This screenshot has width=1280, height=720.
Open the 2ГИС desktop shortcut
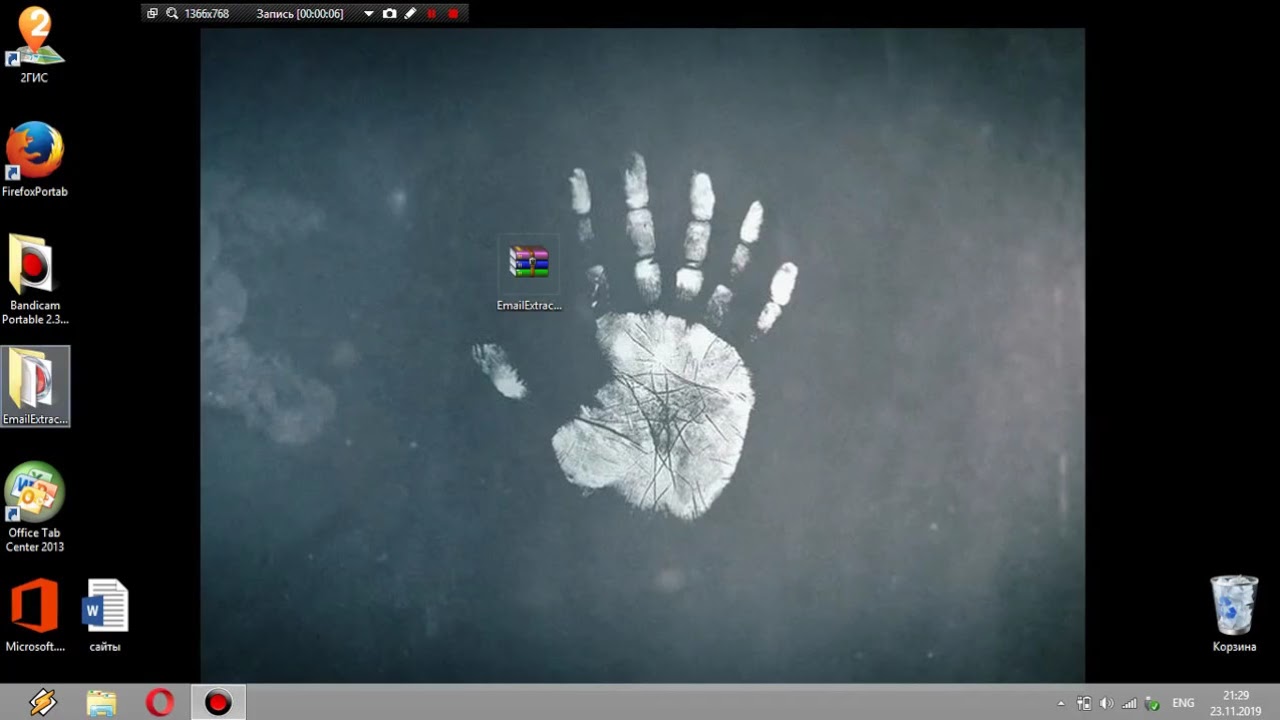[34, 43]
